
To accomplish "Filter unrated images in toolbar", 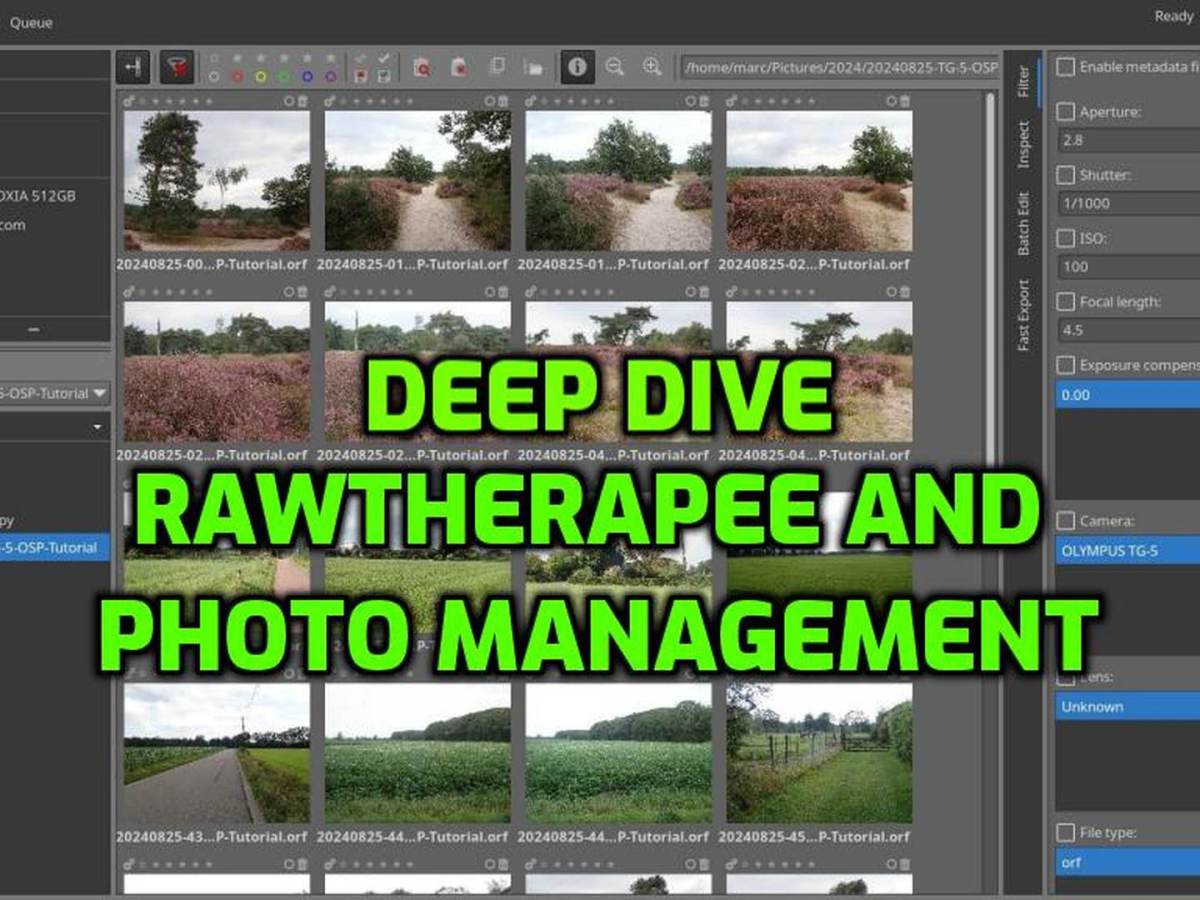I will pos(214,58).
